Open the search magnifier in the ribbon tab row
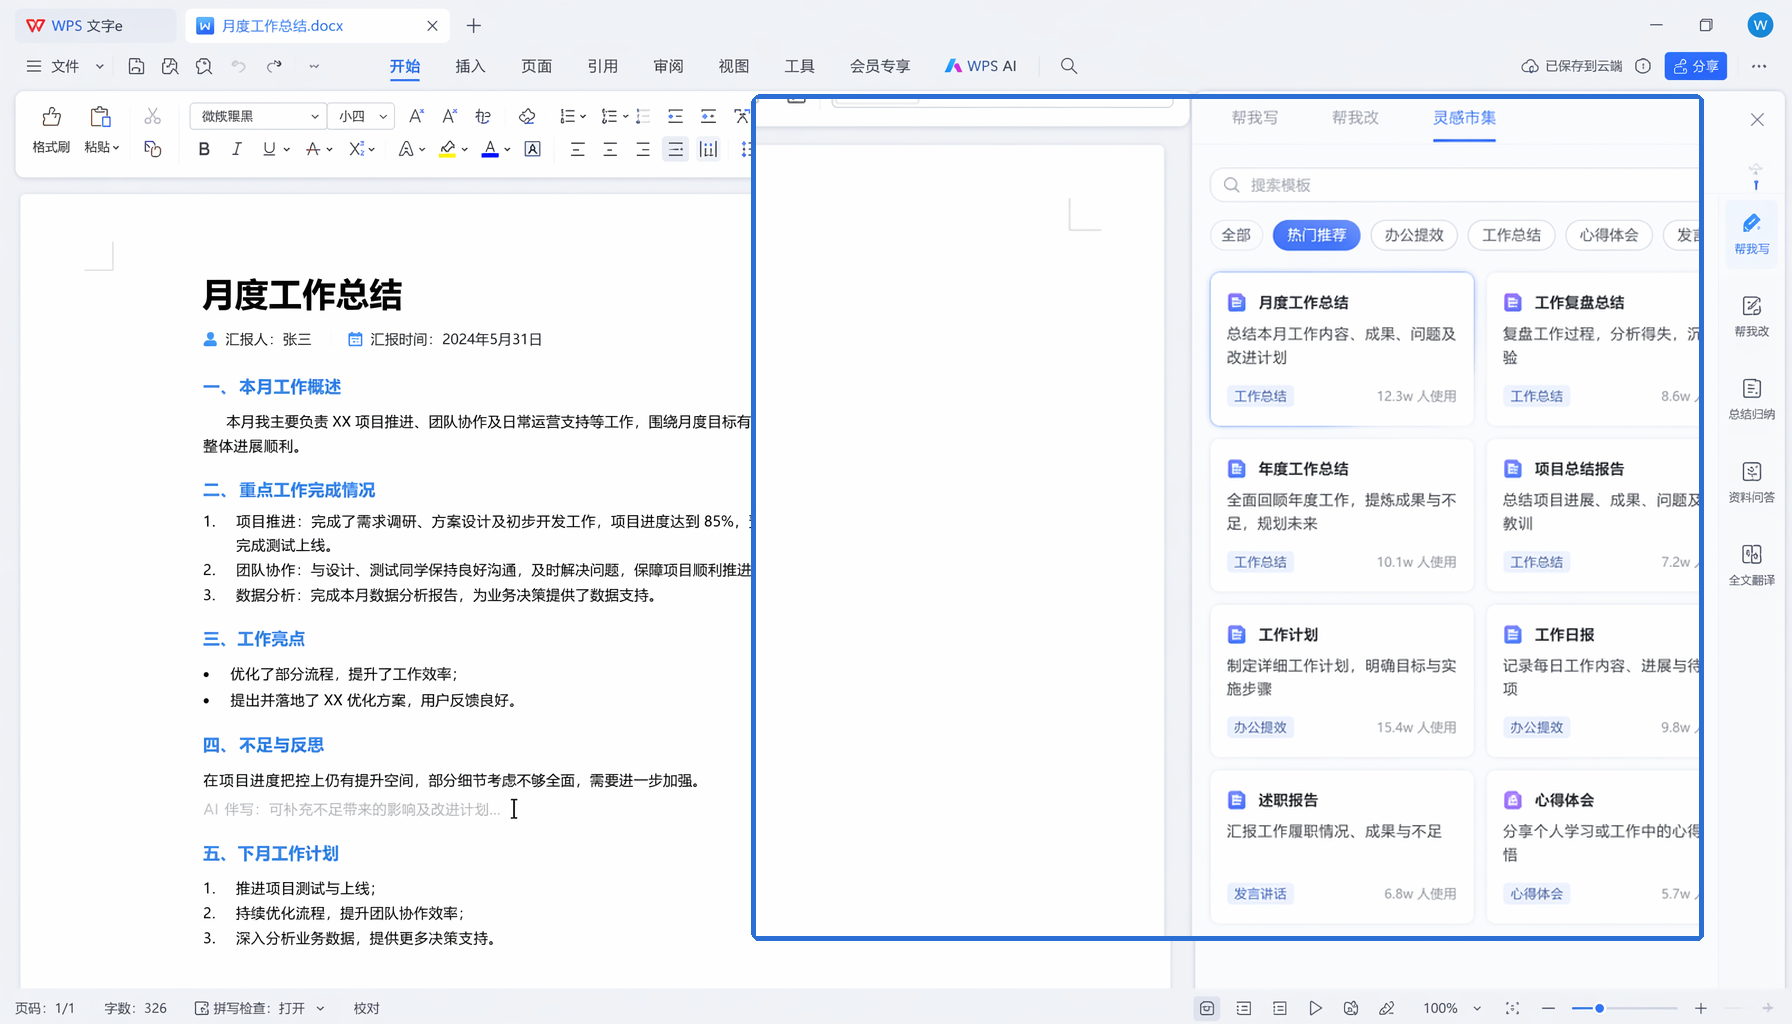This screenshot has height=1024, width=1792. (1069, 66)
